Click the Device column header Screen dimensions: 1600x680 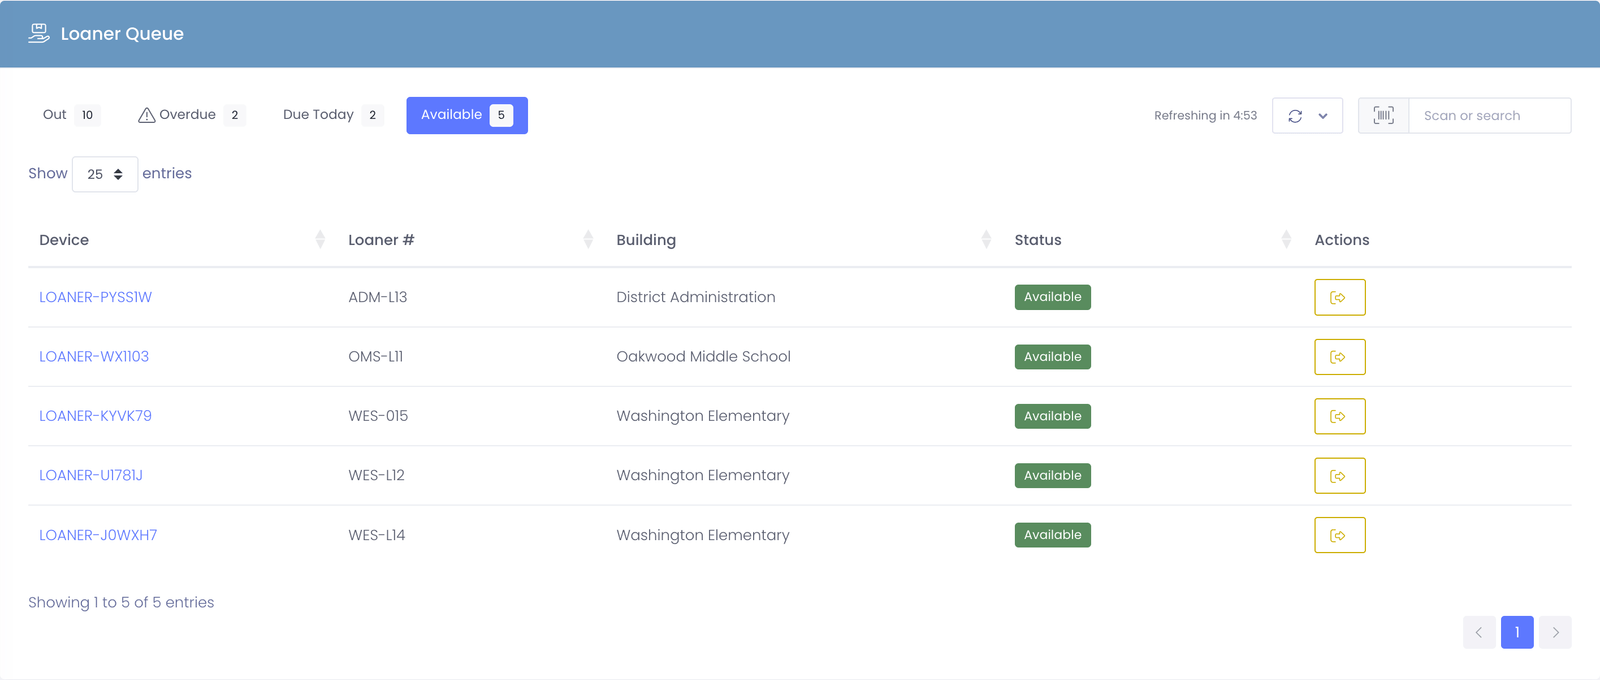pyautogui.click(x=64, y=240)
